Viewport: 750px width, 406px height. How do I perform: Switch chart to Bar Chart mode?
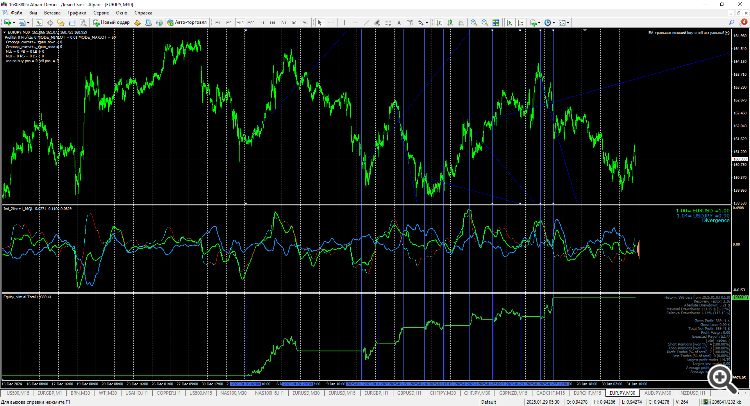click(439, 22)
